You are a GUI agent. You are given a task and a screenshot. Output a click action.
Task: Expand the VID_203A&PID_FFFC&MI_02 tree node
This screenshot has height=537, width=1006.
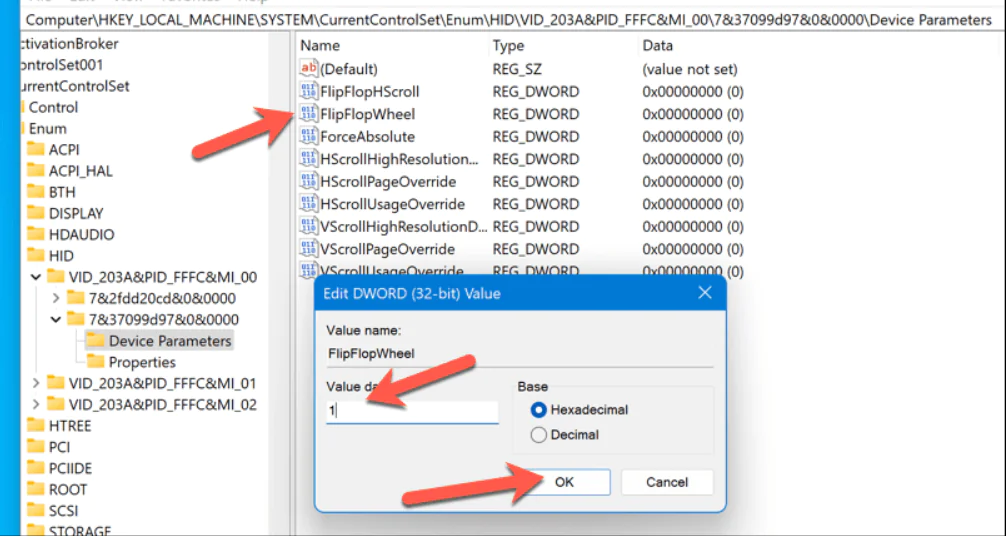[x=36, y=404]
